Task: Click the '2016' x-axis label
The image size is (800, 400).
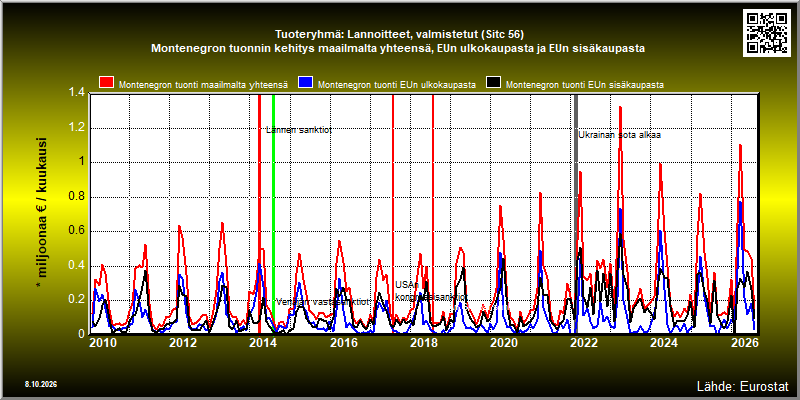Action: click(x=344, y=343)
